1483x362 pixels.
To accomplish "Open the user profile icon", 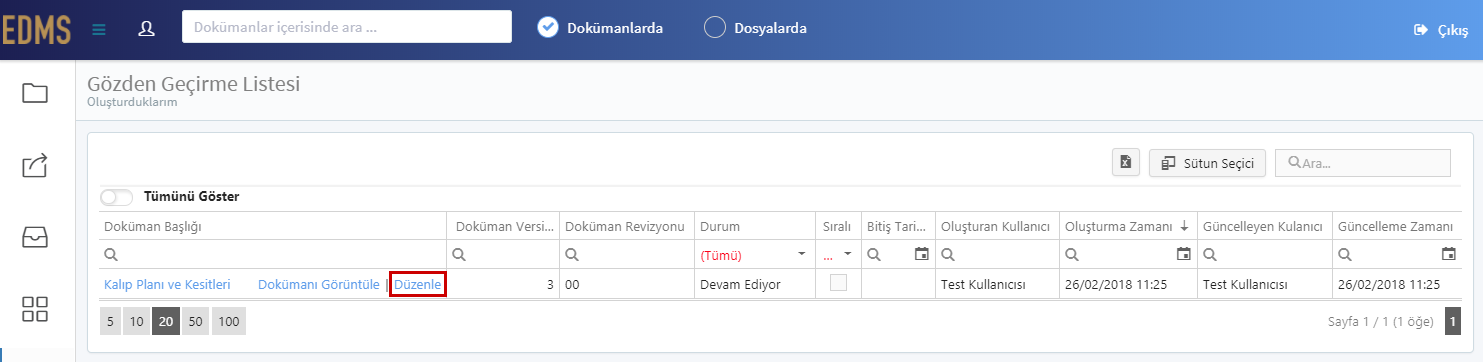I will [x=147, y=28].
